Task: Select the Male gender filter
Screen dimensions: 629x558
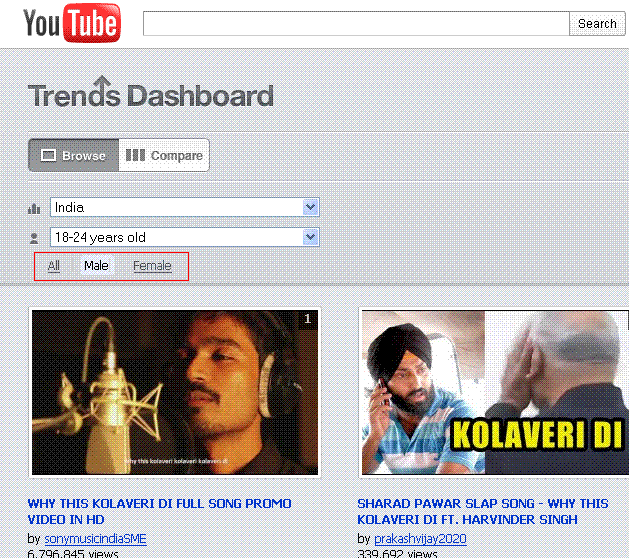Action: pyautogui.click(x=96, y=266)
